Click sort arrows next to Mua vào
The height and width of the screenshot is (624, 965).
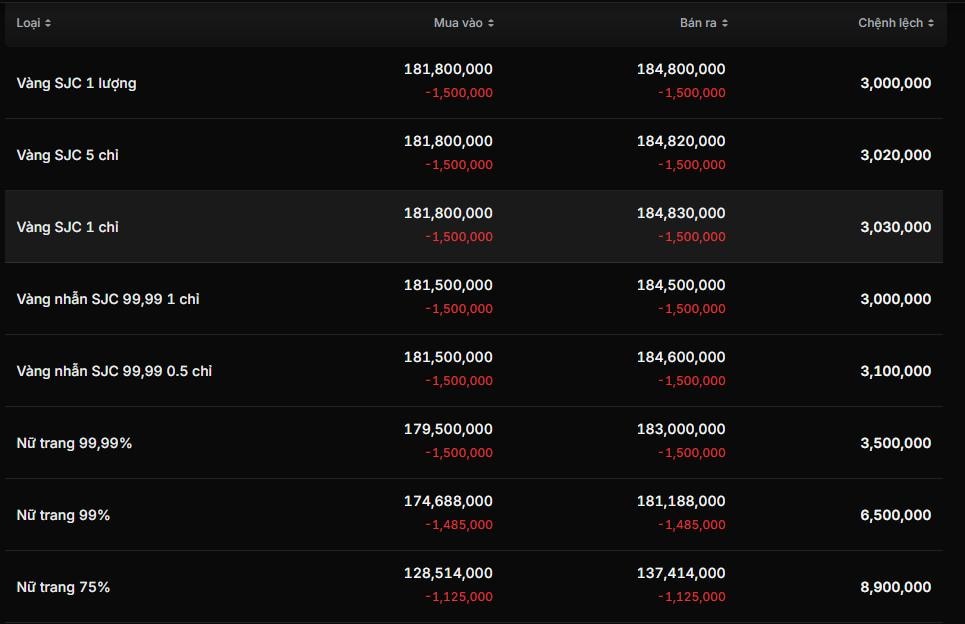[491, 23]
